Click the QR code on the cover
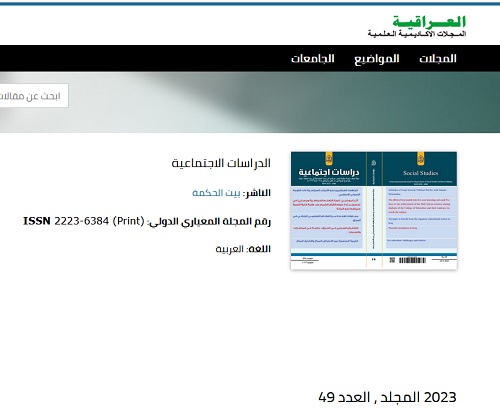The height and width of the screenshot is (415, 500). 392,260
